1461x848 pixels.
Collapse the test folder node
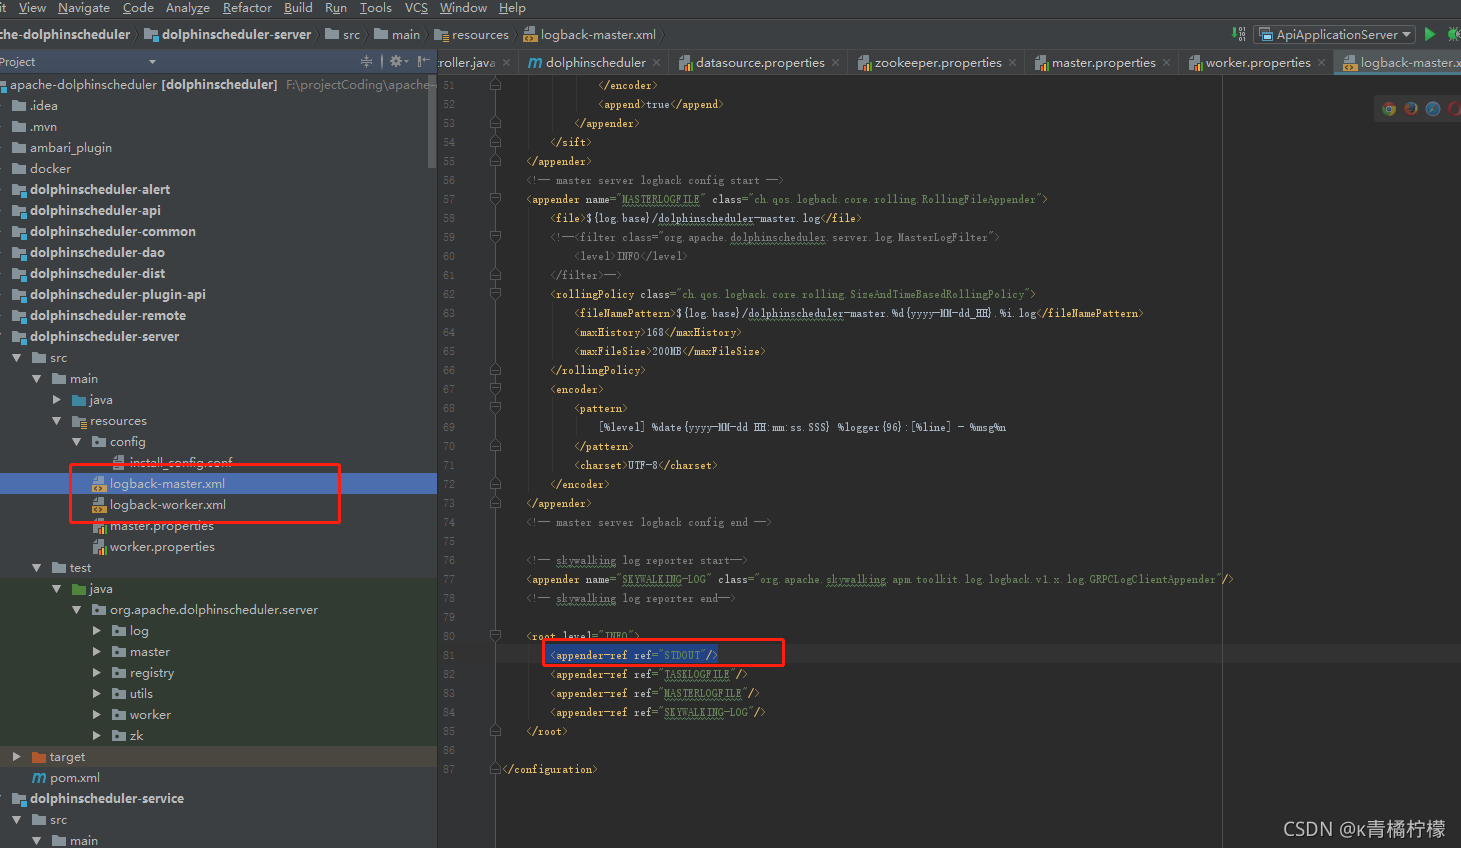click(37, 568)
